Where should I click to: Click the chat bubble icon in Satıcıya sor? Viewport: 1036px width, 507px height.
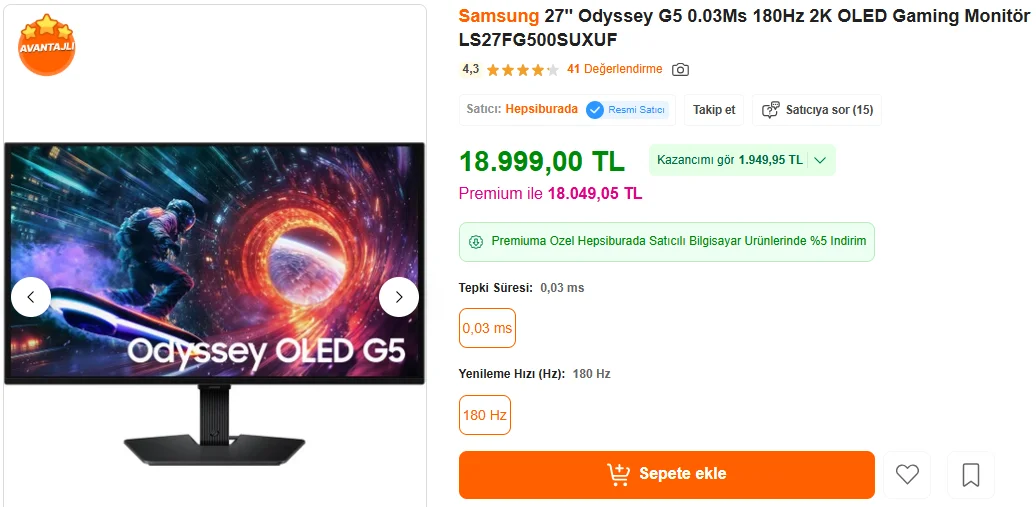tap(770, 110)
